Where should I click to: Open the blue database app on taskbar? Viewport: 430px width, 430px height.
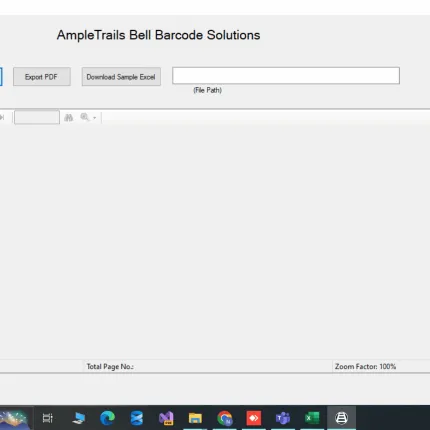(x=137, y=418)
